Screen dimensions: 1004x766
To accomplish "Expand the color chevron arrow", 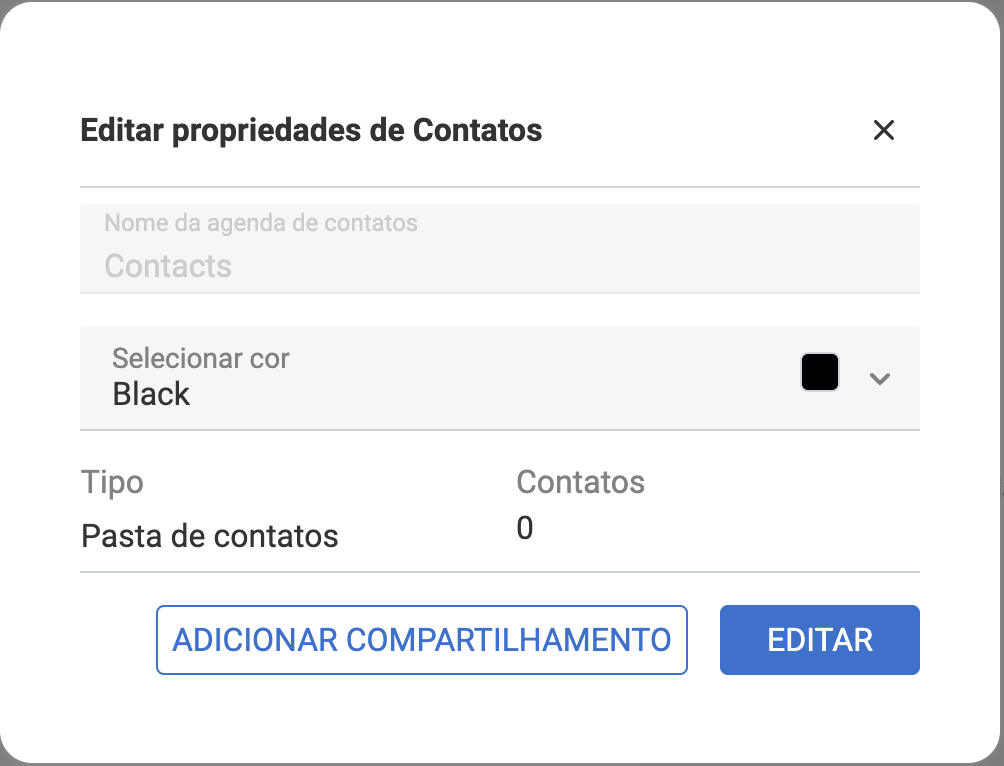I will click(x=880, y=378).
